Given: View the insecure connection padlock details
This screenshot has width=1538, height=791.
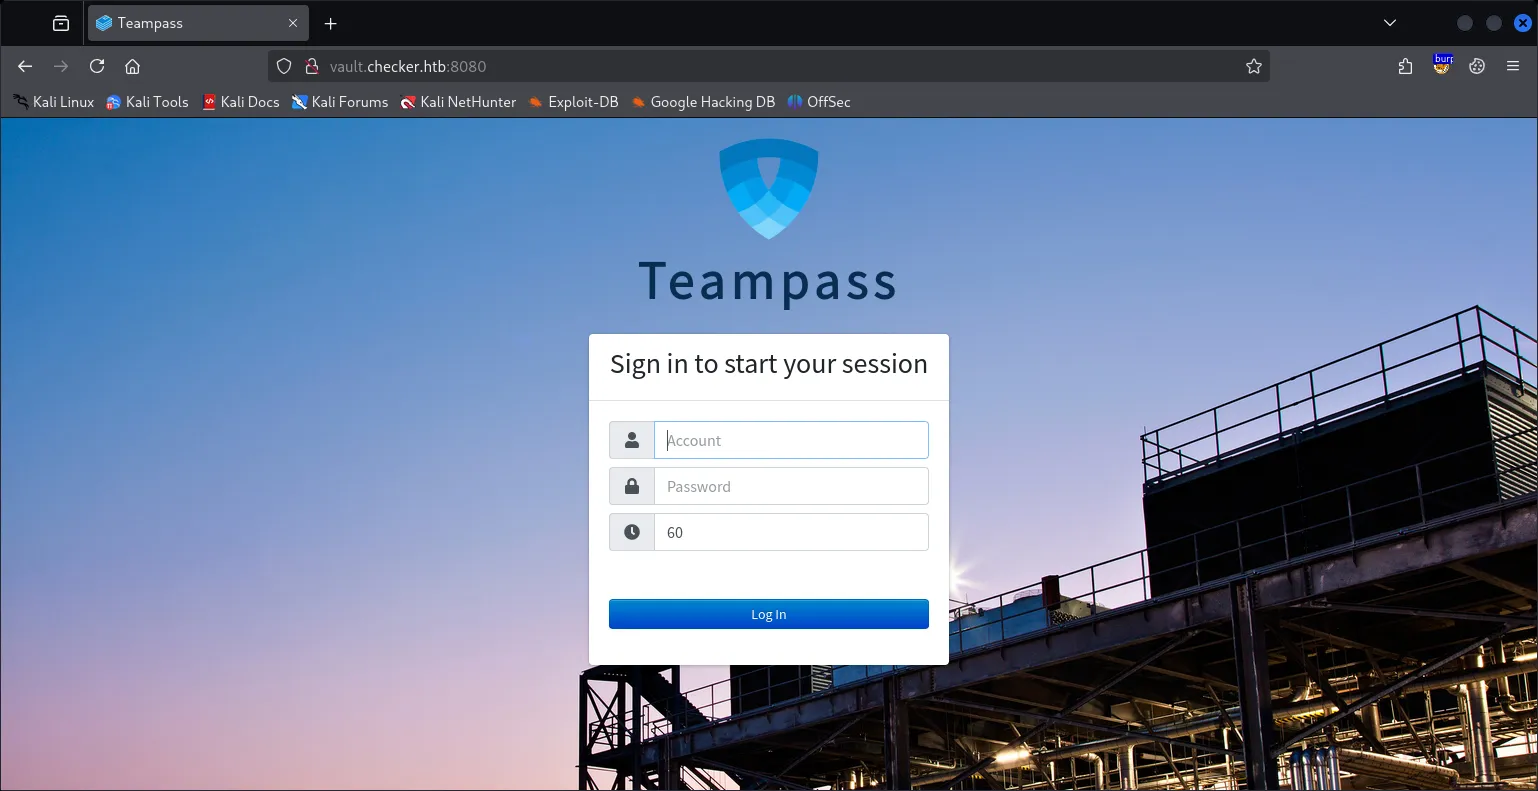Looking at the screenshot, I should pos(311,66).
